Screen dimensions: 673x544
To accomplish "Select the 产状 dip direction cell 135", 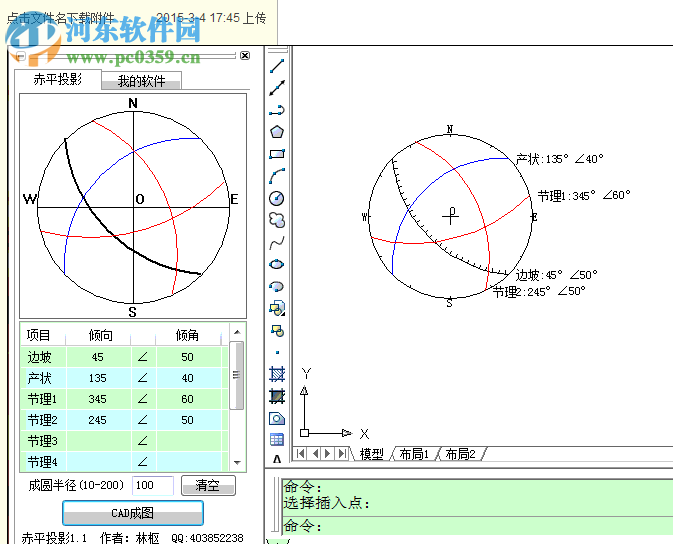I will coord(98,378).
